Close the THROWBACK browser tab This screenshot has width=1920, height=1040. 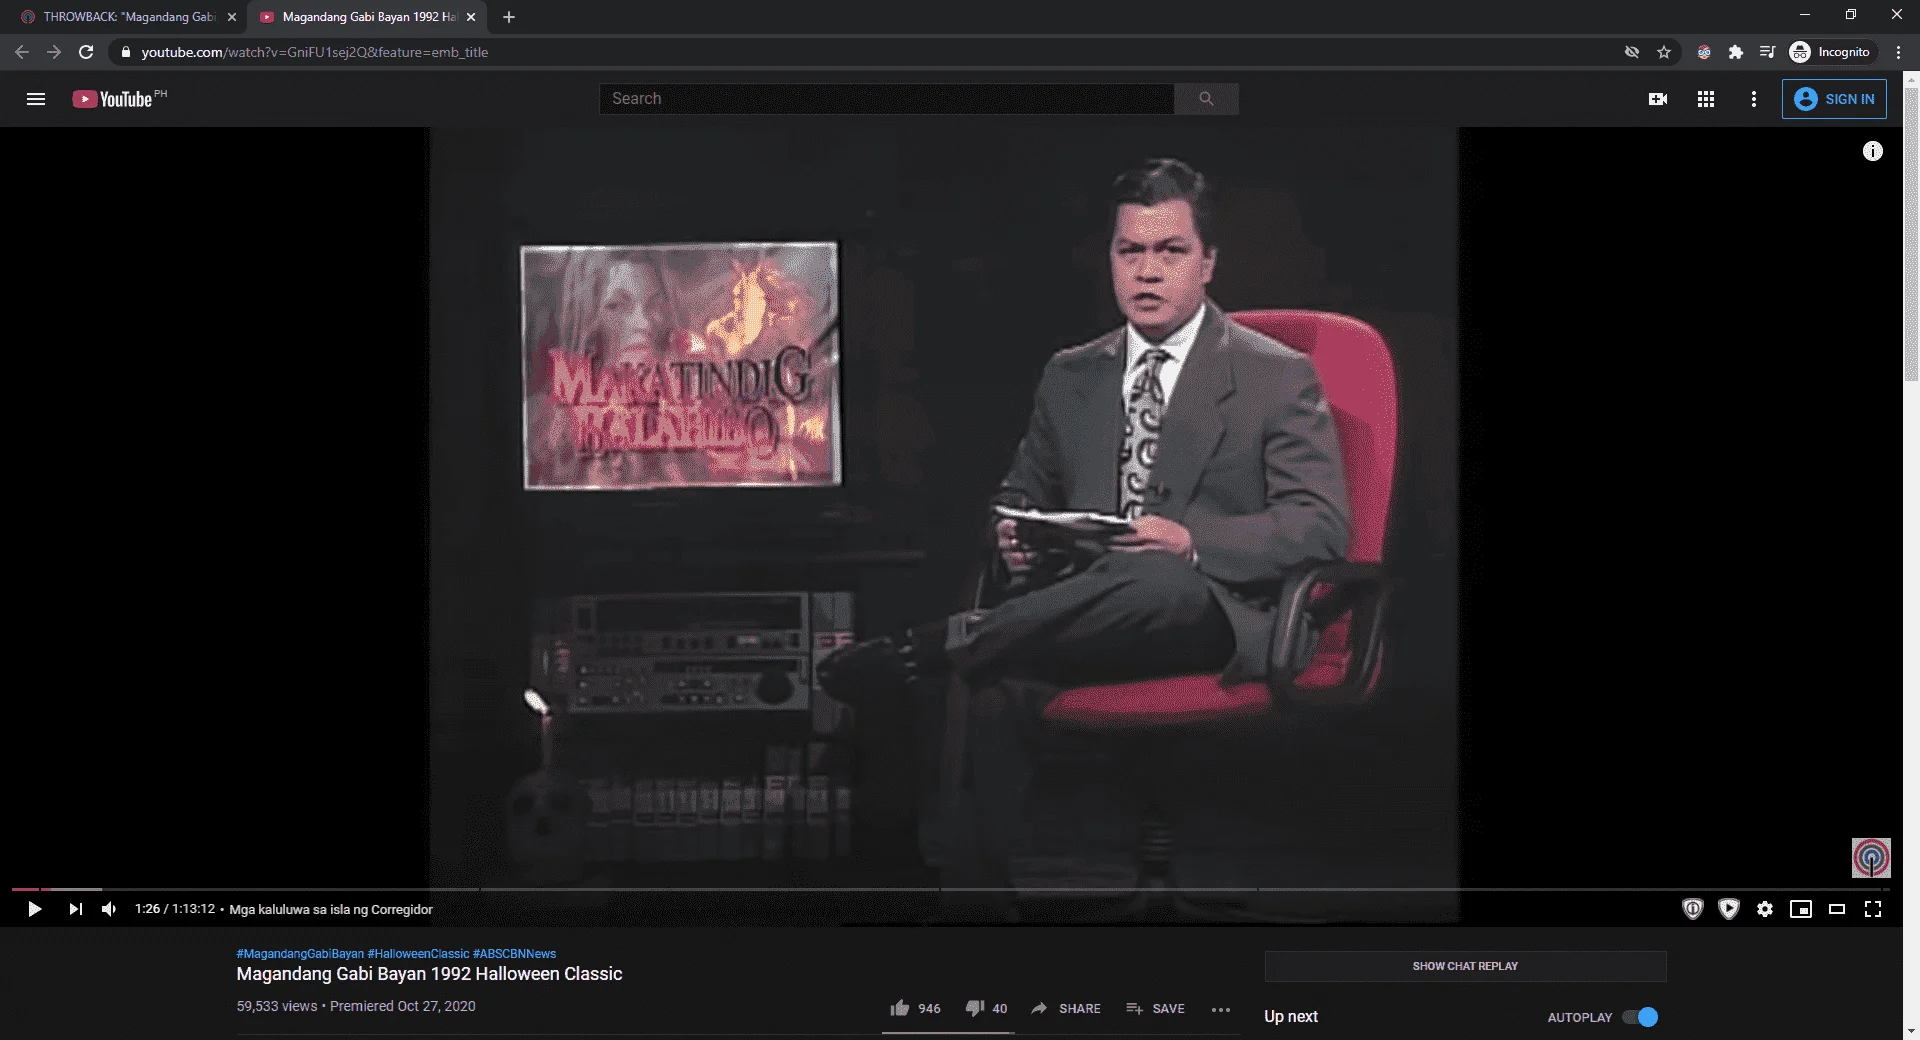coord(232,17)
